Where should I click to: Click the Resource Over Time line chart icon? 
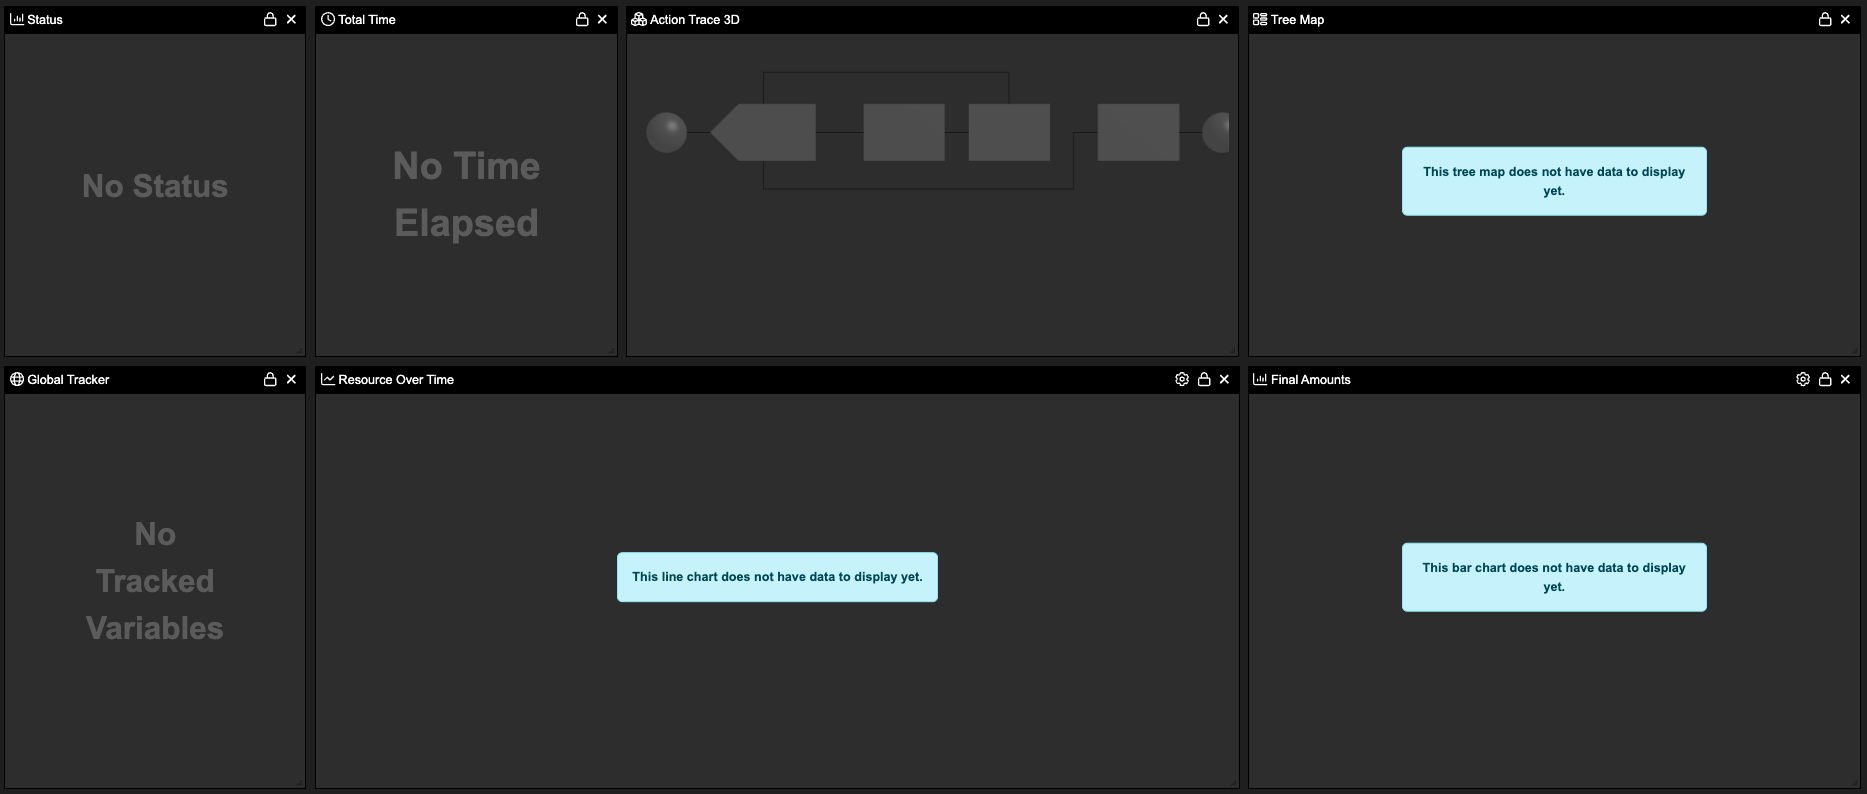coord(328,379)
